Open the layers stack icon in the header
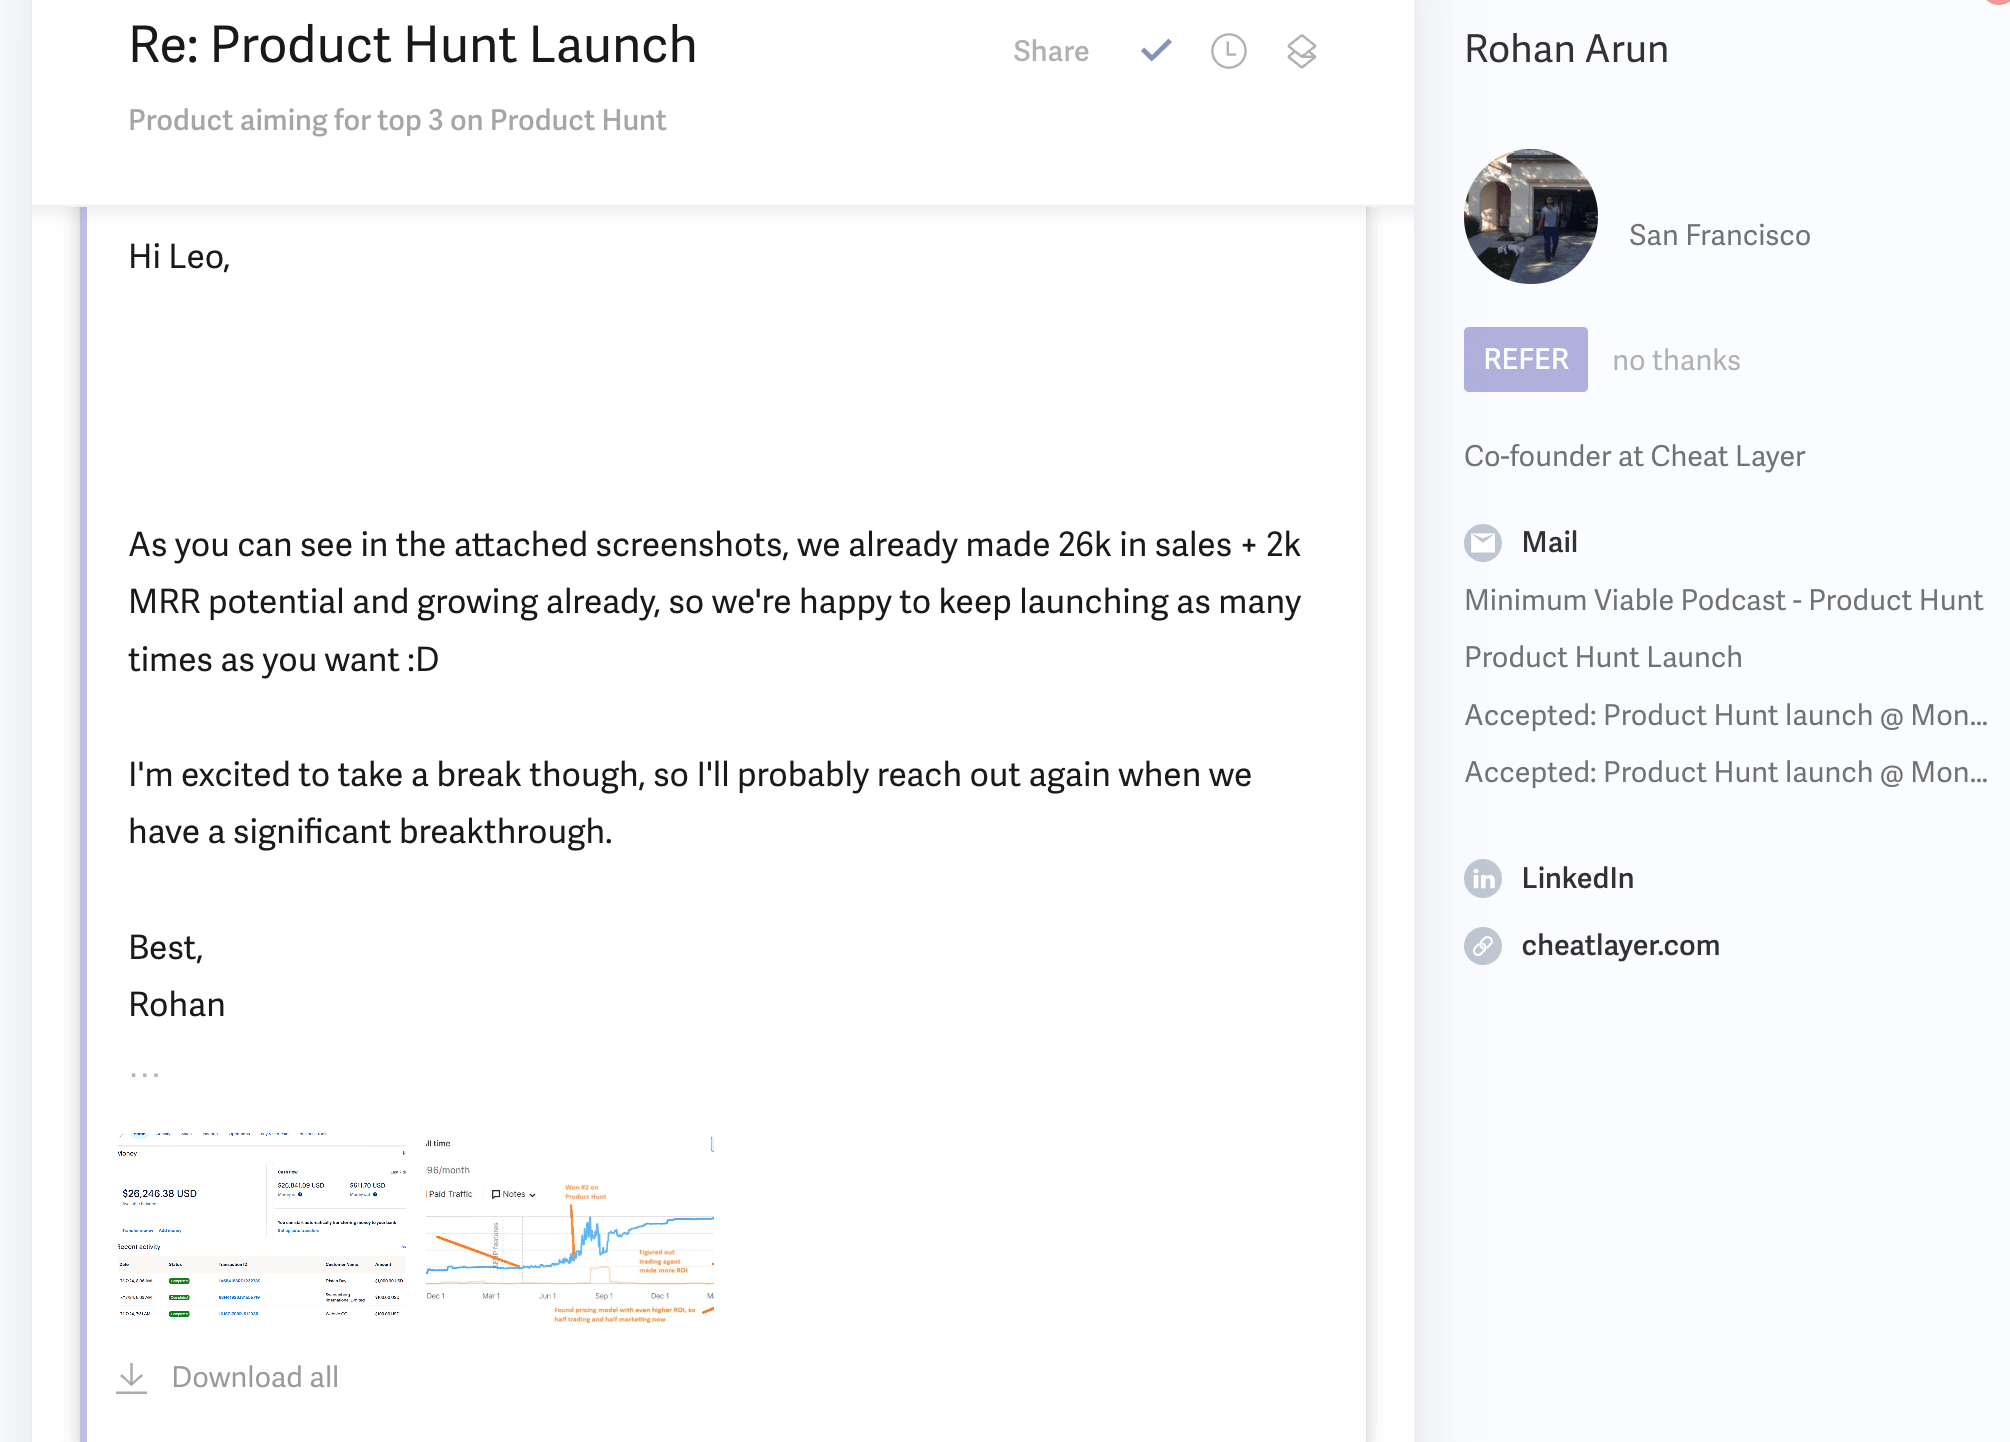This screenshot has height=1442, width=2010. 1301,51
